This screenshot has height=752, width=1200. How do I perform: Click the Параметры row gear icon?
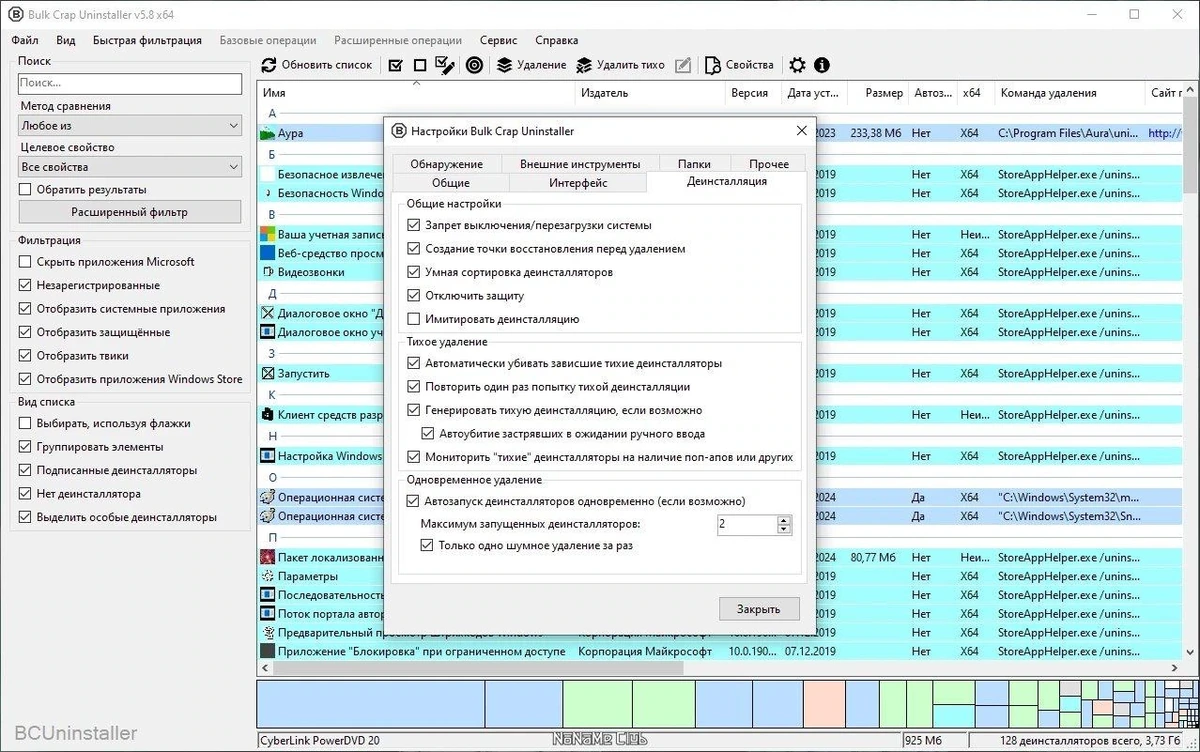tap(267, 576)
